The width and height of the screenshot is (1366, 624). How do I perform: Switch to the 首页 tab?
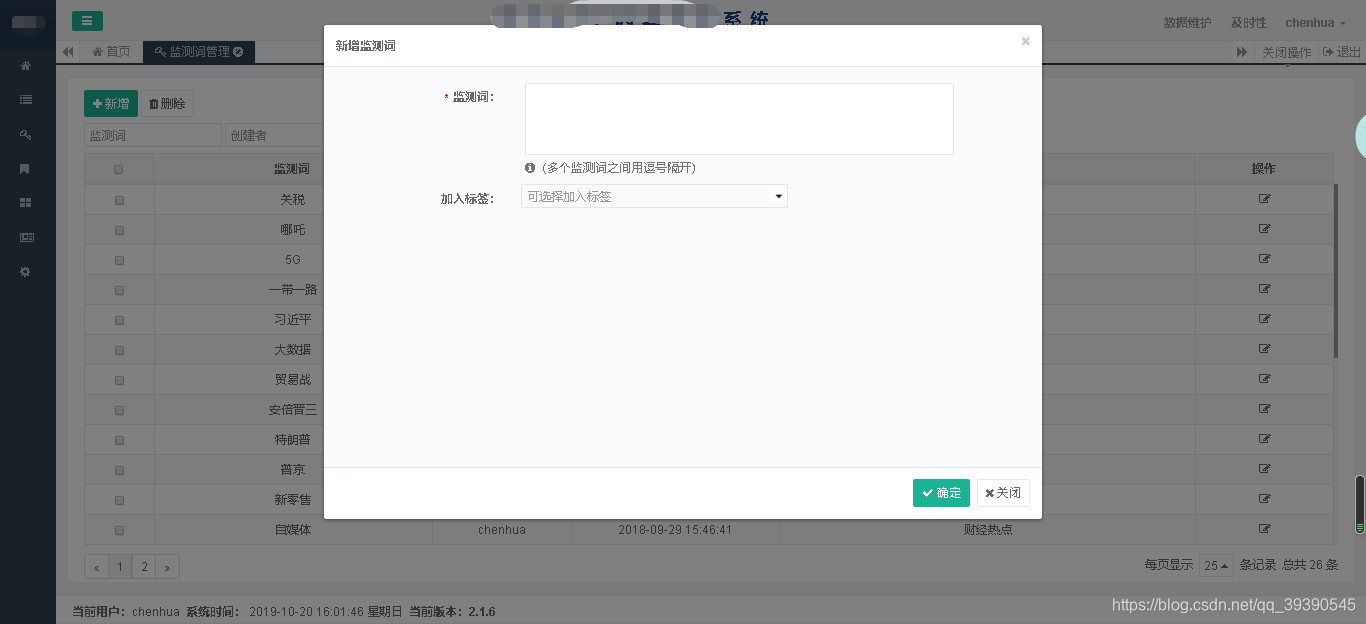pyautogui.click(x=110, y=51)
